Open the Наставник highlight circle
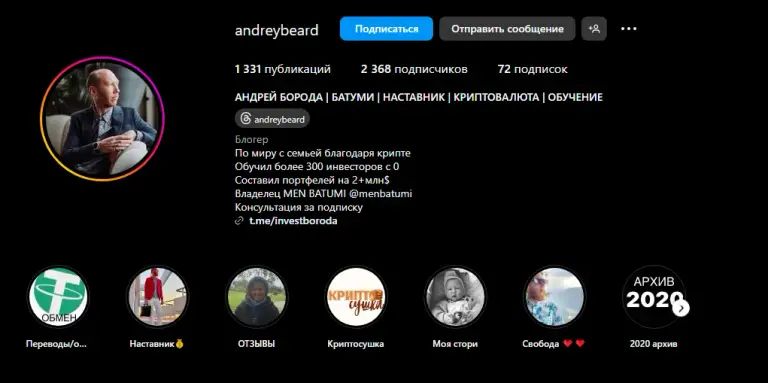This screenshot has height=383, width=768. coord(157,297)
